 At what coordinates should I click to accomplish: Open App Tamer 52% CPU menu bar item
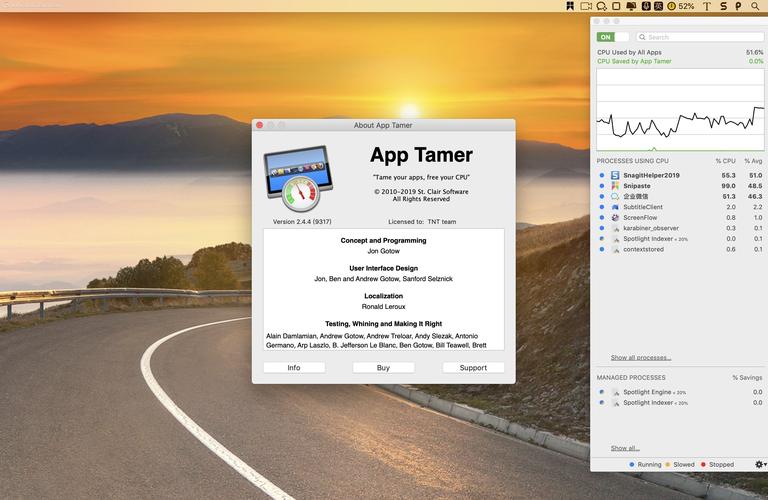click(681, 6)
